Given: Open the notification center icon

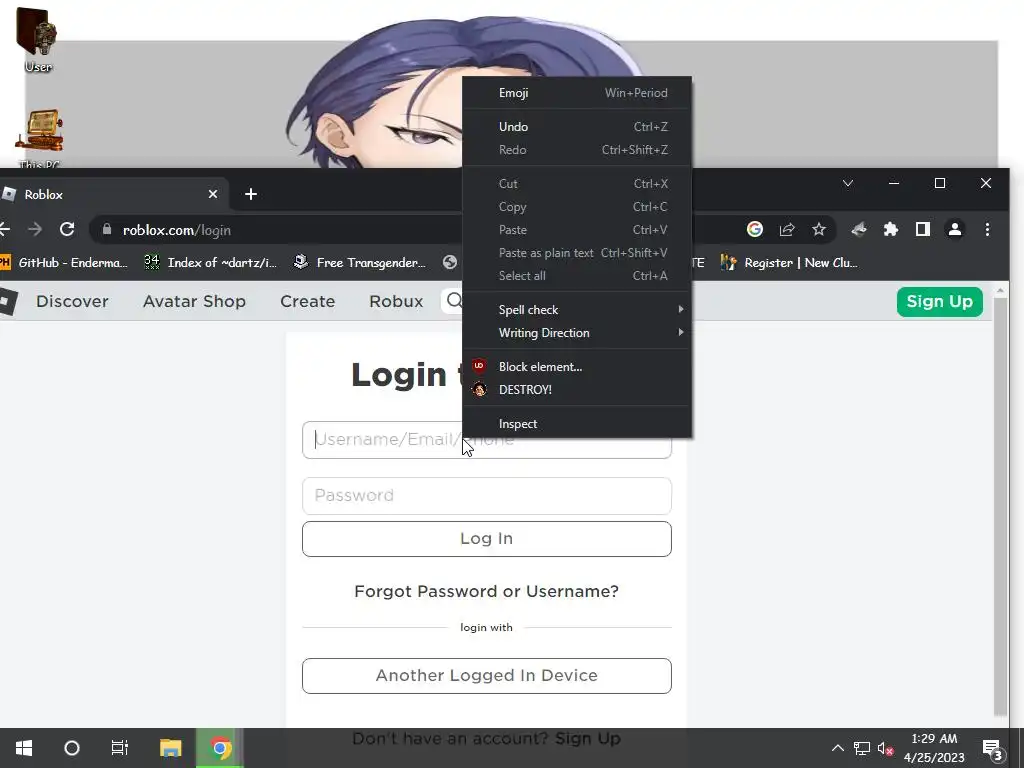Looking at the screenshot, I should [992, 749].
